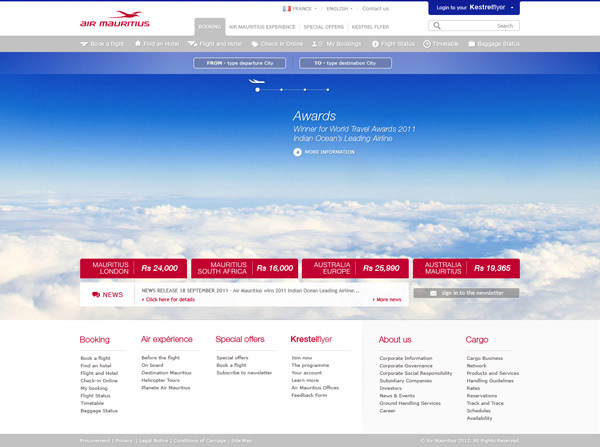
Task: Click the Search input field
Action: [474, 26]
